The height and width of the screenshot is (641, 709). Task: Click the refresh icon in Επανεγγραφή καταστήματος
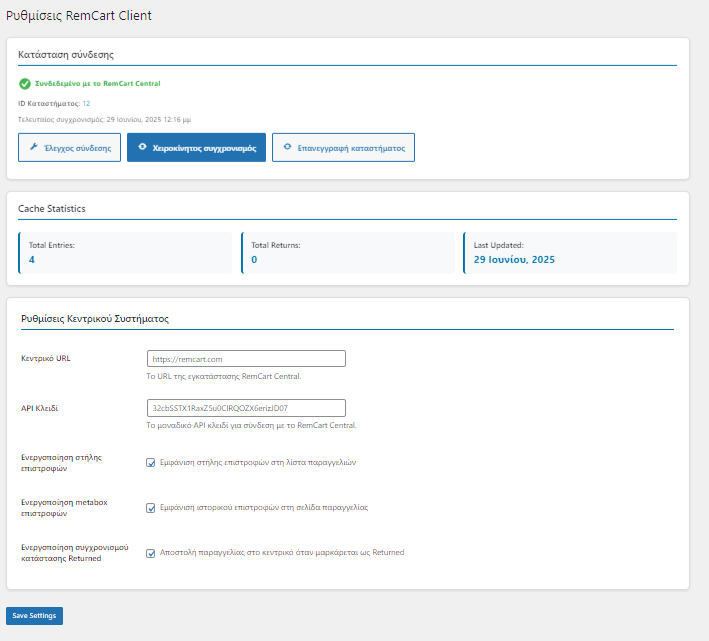(x=288, y=147)
